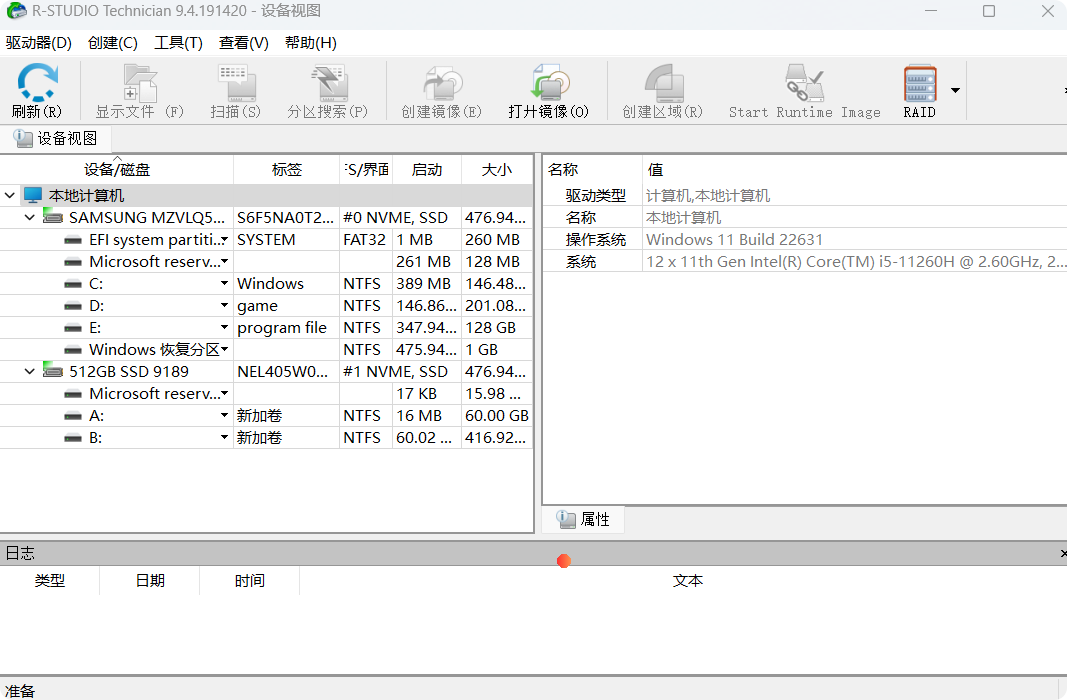Screen dimensions: 1067x700
Task: Click the Windows 恢复分区 partition icon
Action: click(73, 350)
